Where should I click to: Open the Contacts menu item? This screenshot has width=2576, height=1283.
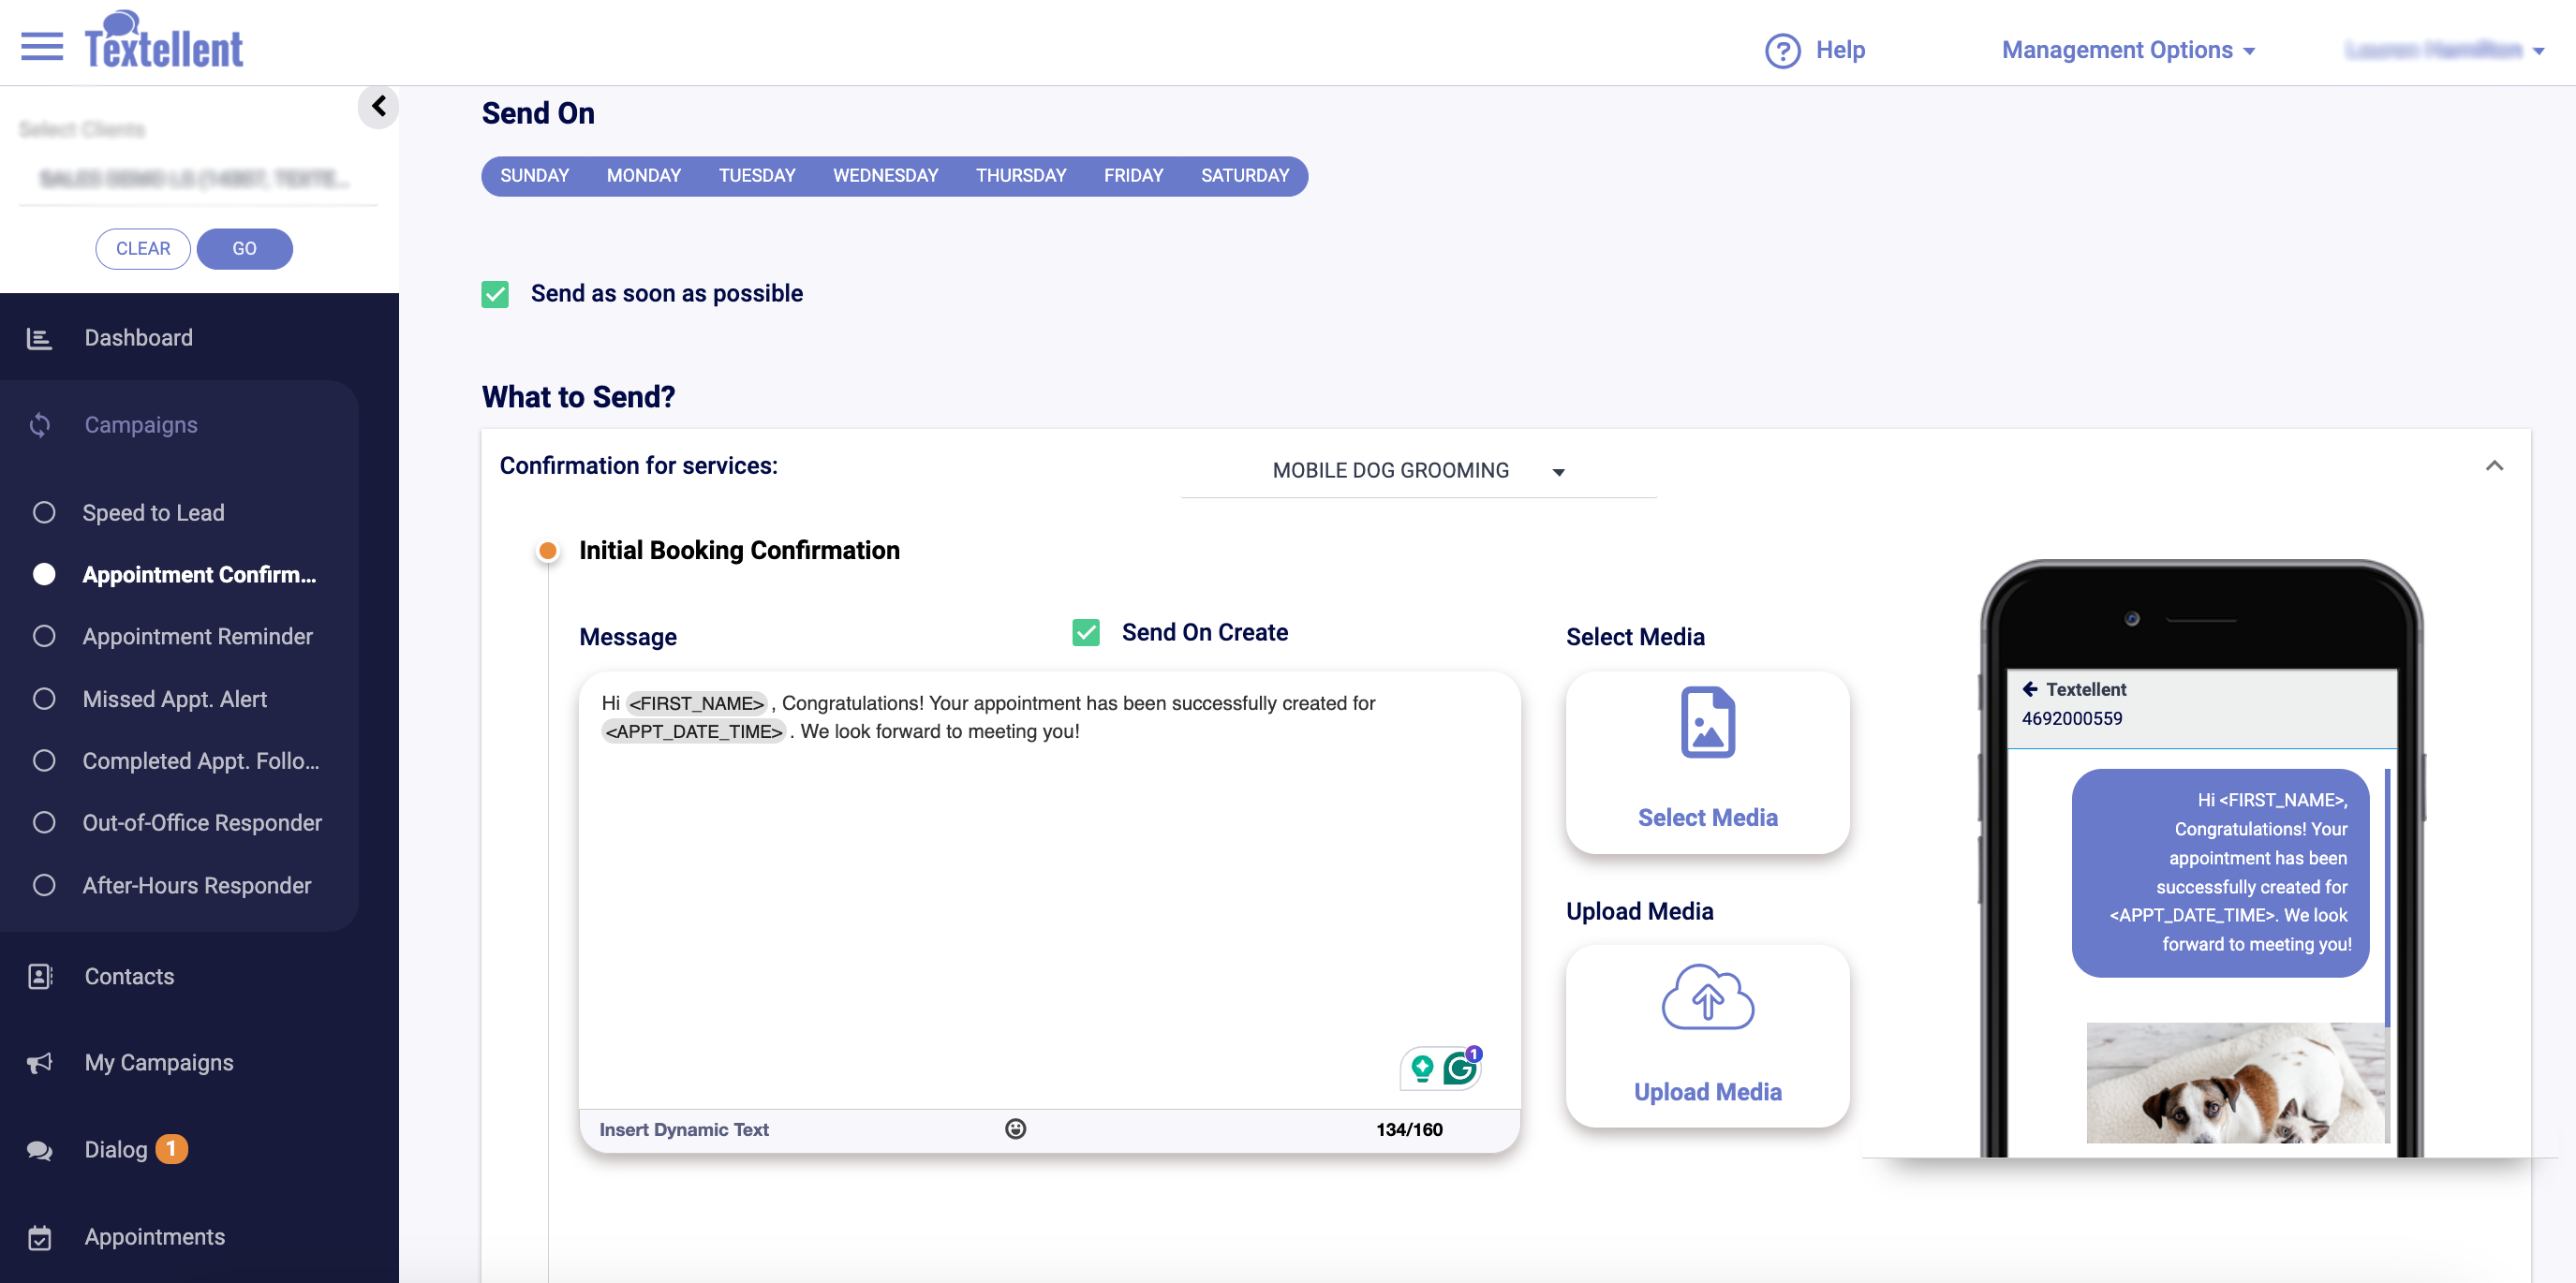pos(129,976)
